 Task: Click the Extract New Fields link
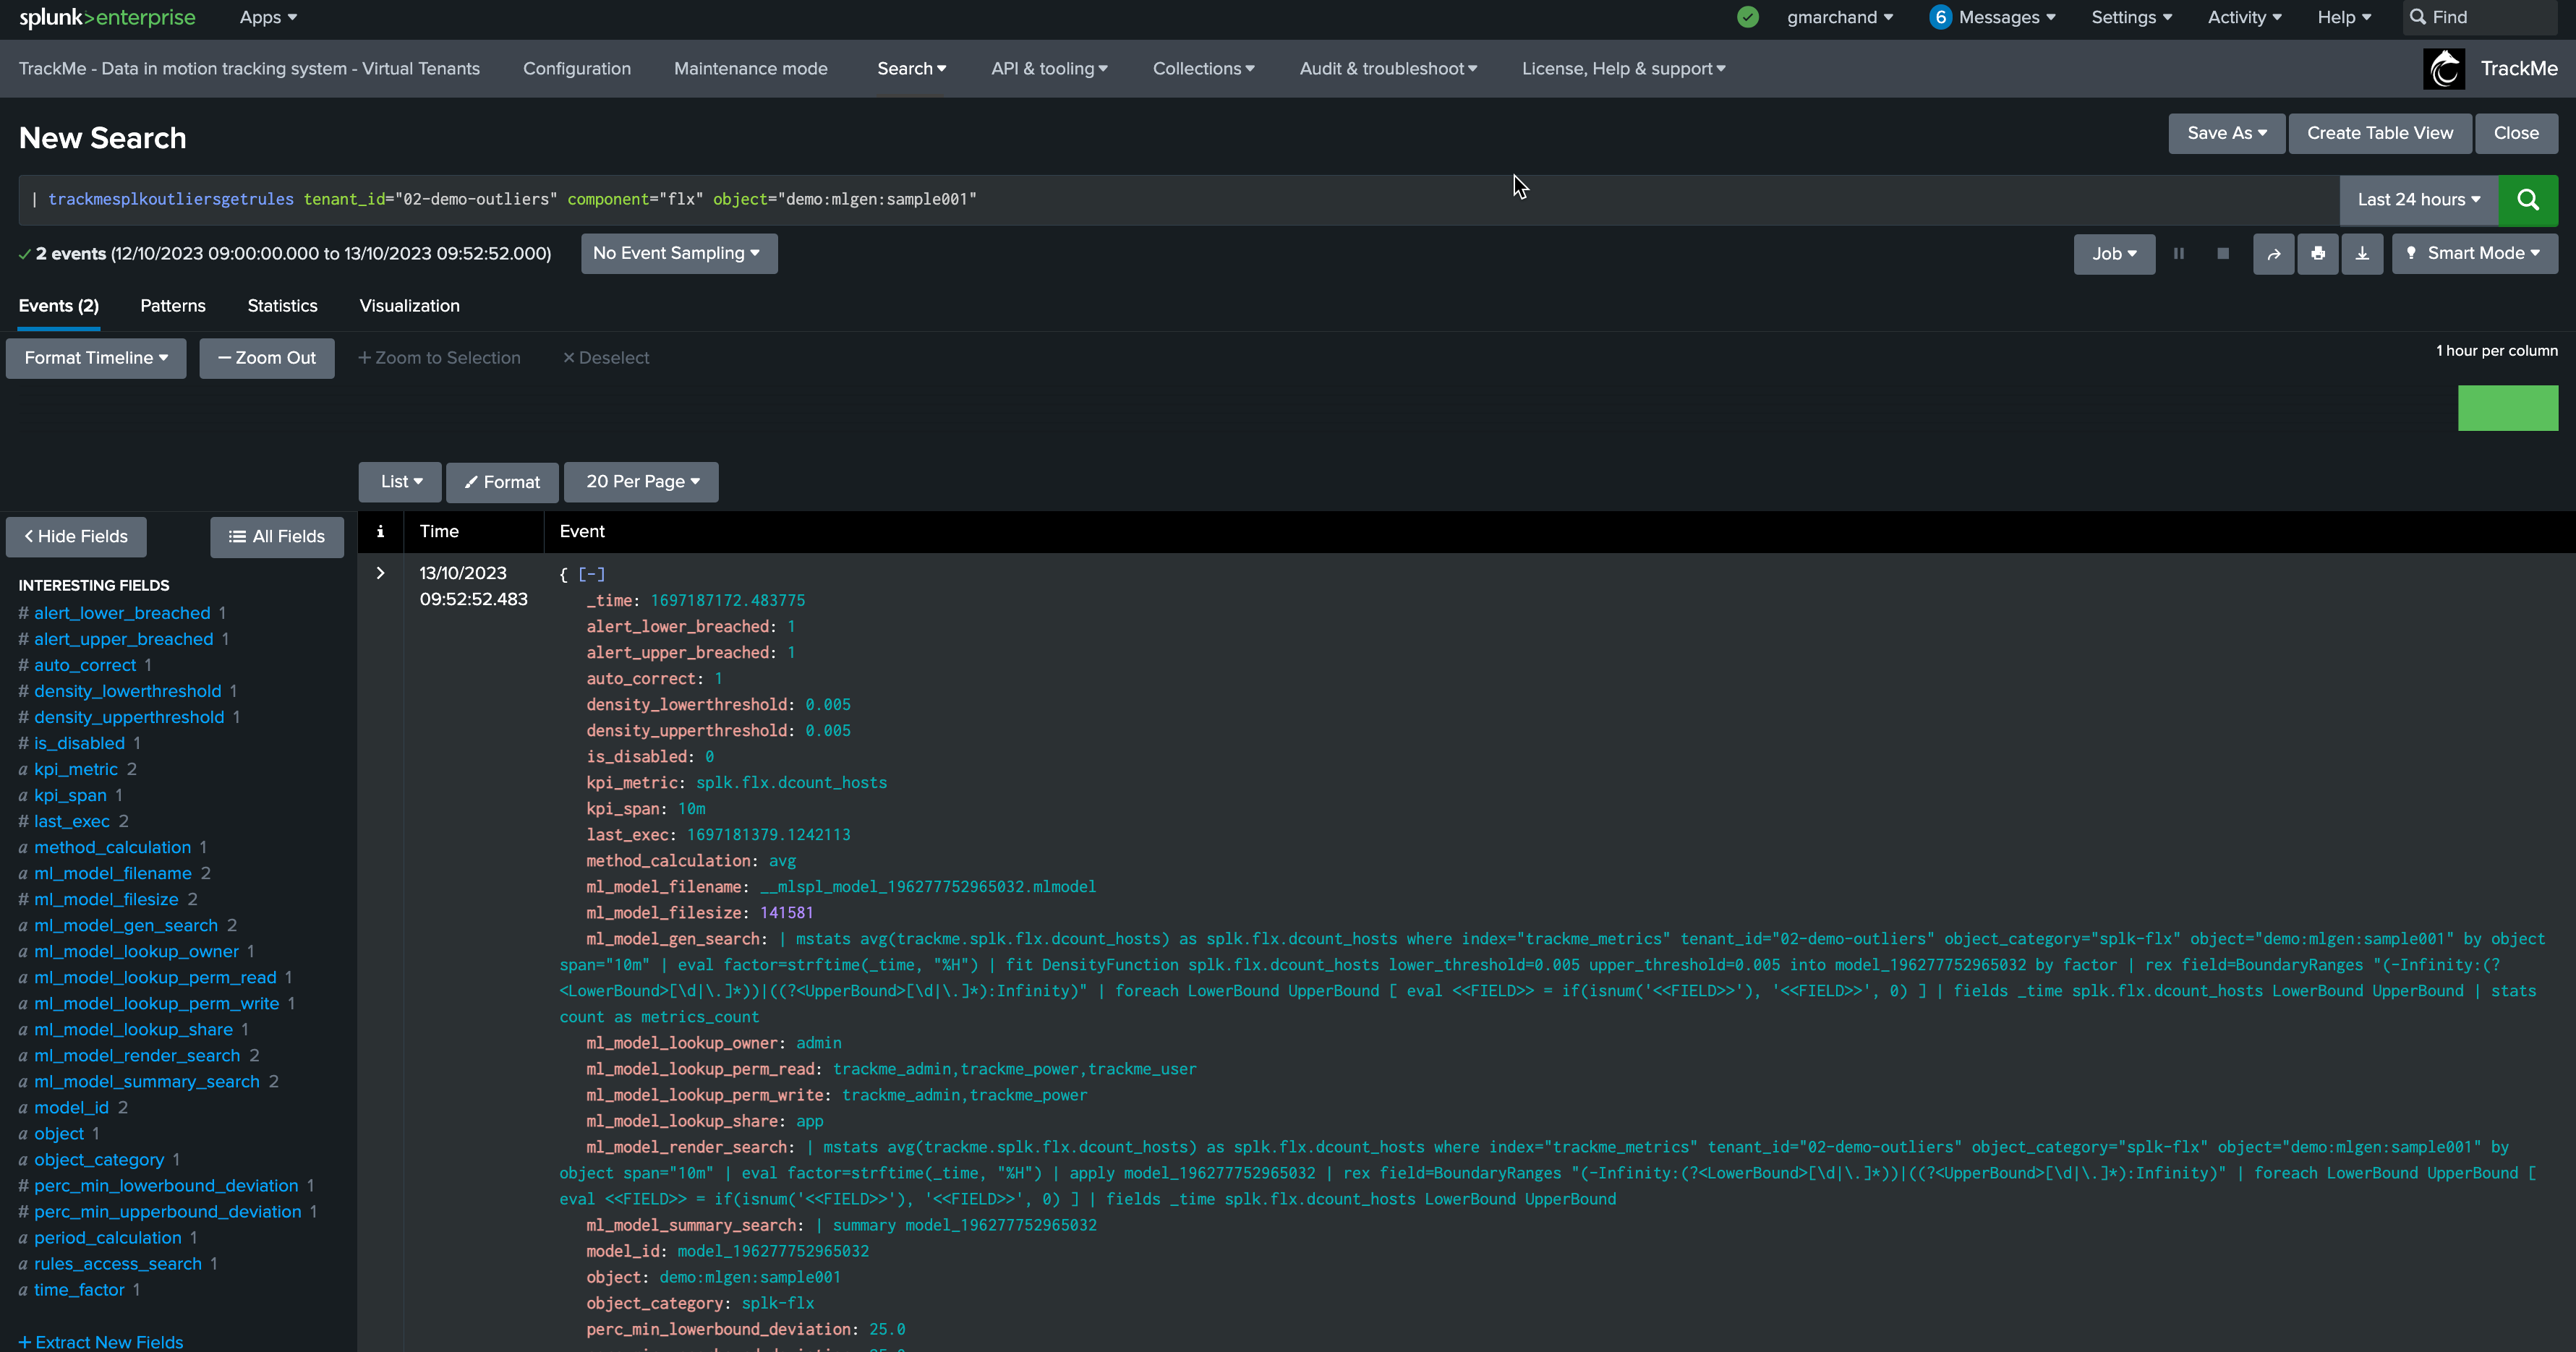(x=101, y=1341)
